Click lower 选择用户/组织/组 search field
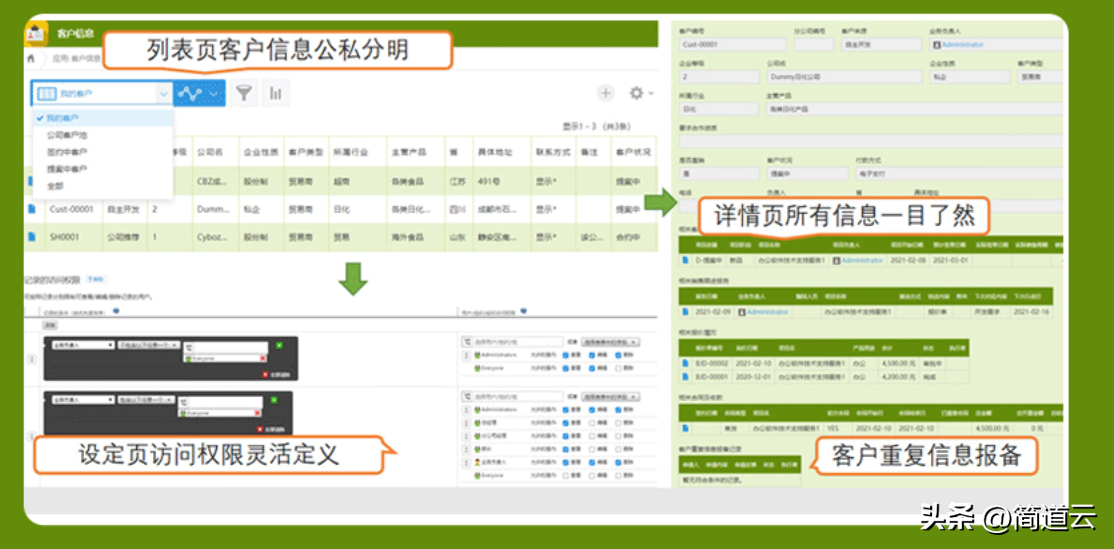This screenshot has height=549, width=1114. click(x=517, y=397)
